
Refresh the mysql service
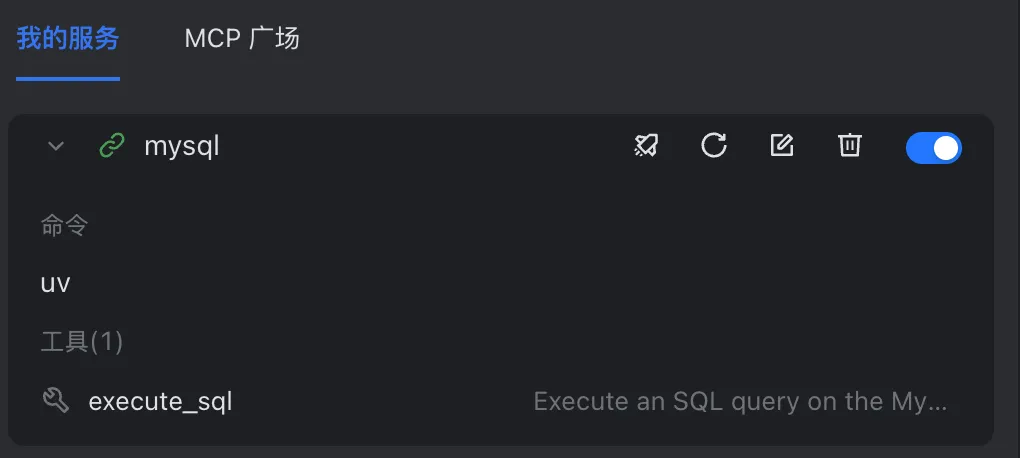click(714, 146)
